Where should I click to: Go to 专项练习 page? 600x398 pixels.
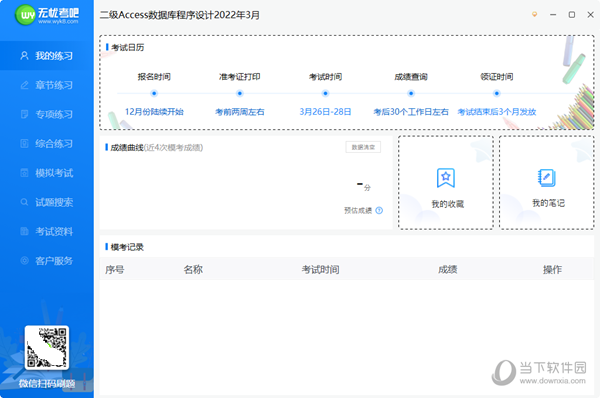pyautogui.click(x=47, y=114)
